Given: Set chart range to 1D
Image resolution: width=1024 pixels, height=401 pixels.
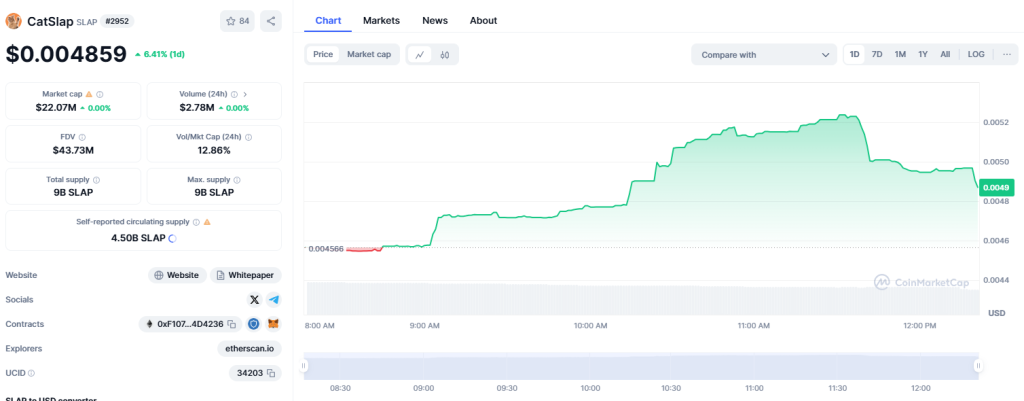Looking at the screenshot, I should 854,54.
